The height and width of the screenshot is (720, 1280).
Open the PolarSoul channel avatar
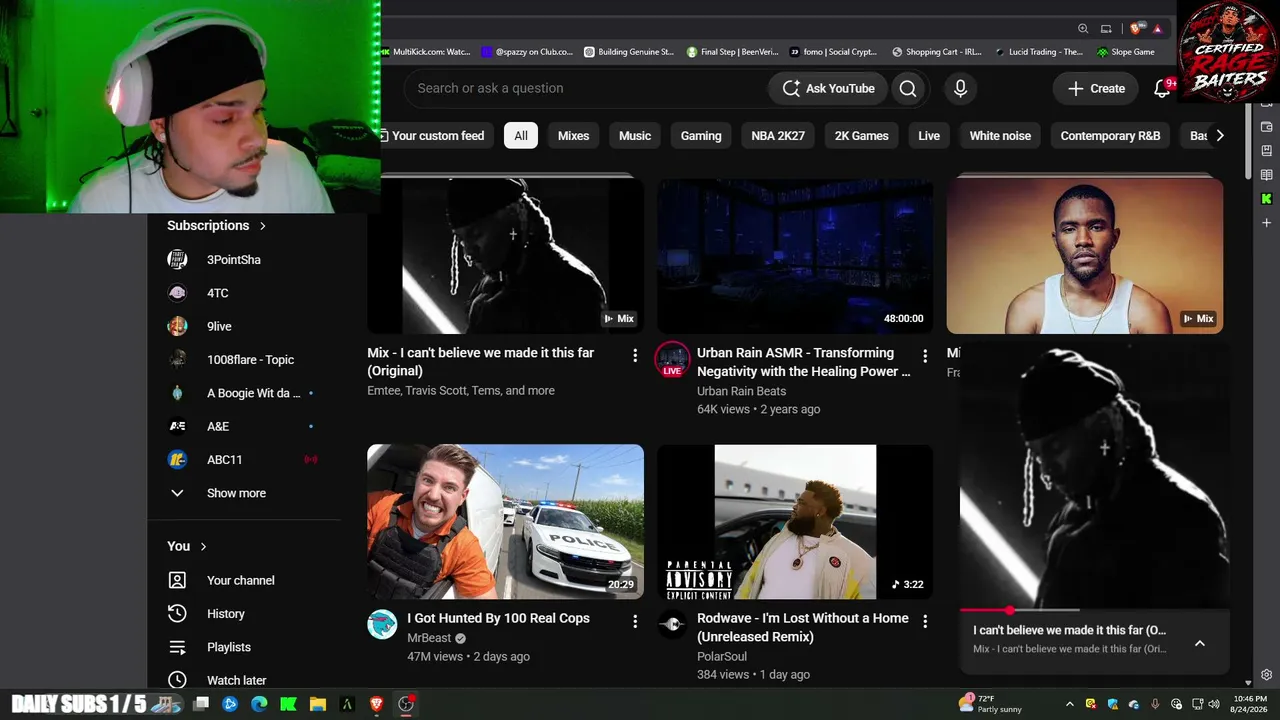tap(672, 624)
